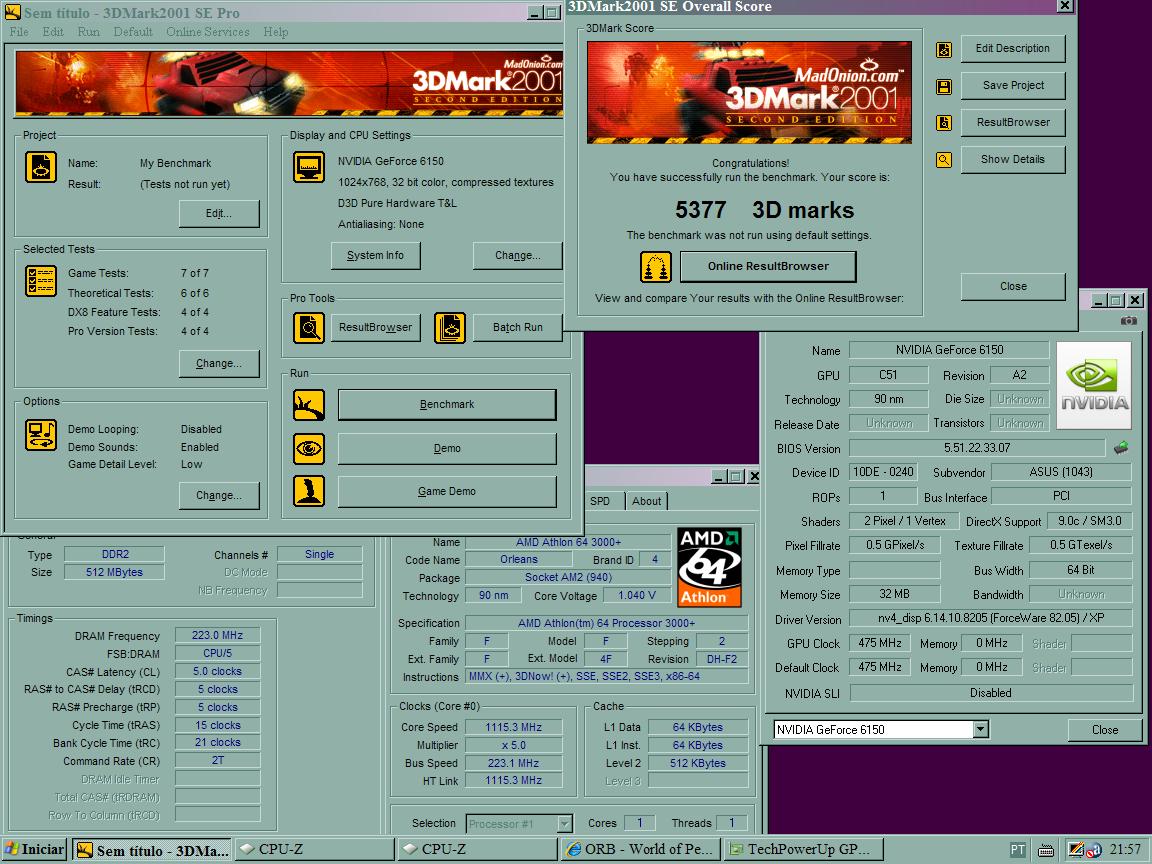Click the Core Speed value 1115.3 MHz

pos(514,727)
